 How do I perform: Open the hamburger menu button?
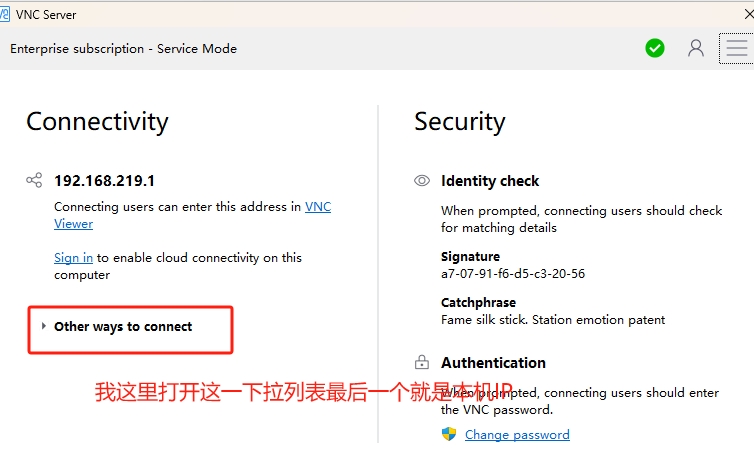pos(736,48)
